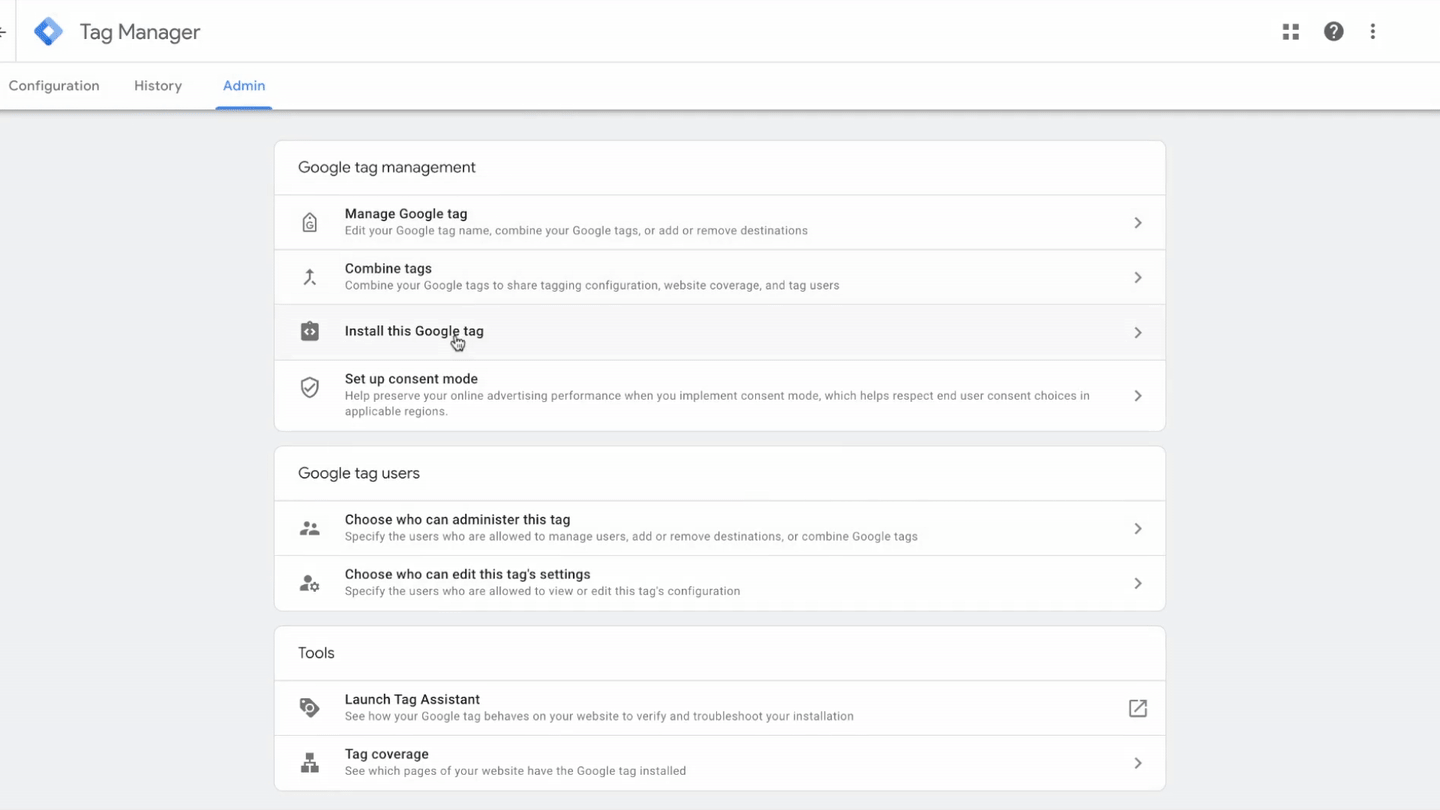
Task: Click the Tag coverage sitemap icon
Action: [x=310, y=763]
